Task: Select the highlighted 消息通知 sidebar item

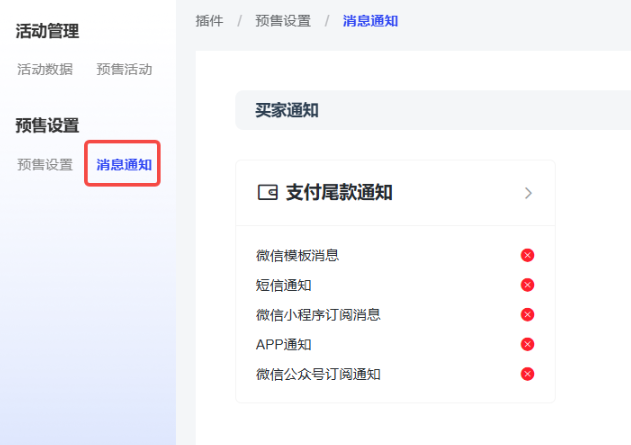Action: pos(124,165)
